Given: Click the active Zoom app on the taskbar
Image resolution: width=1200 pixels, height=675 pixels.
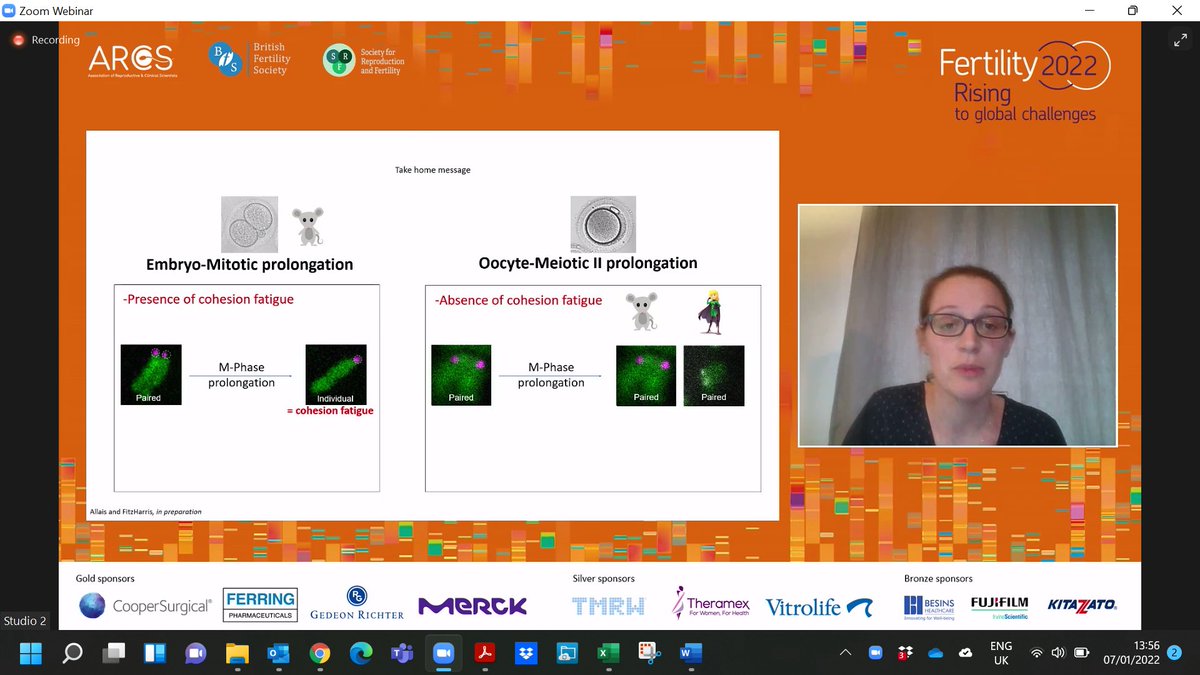Looking at the screenshot, I should [x=443, y=653].
